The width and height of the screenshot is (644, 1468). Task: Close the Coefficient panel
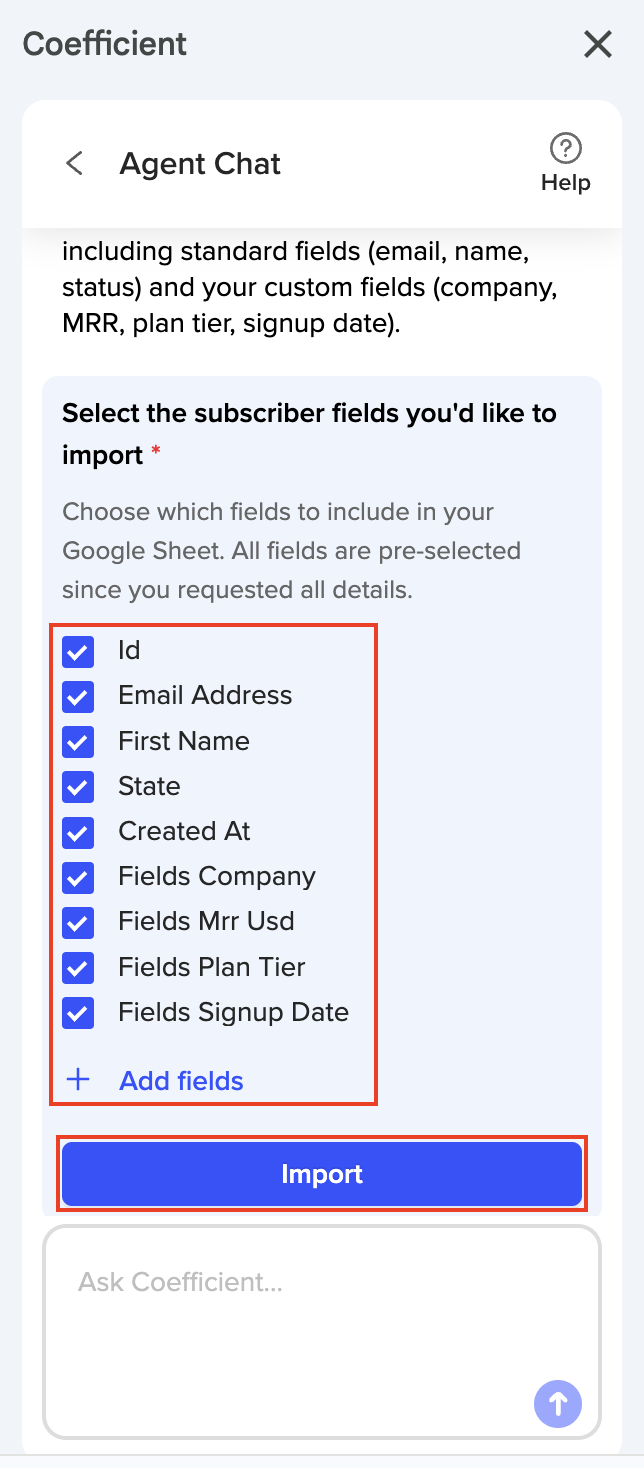(x=597, y=44)
